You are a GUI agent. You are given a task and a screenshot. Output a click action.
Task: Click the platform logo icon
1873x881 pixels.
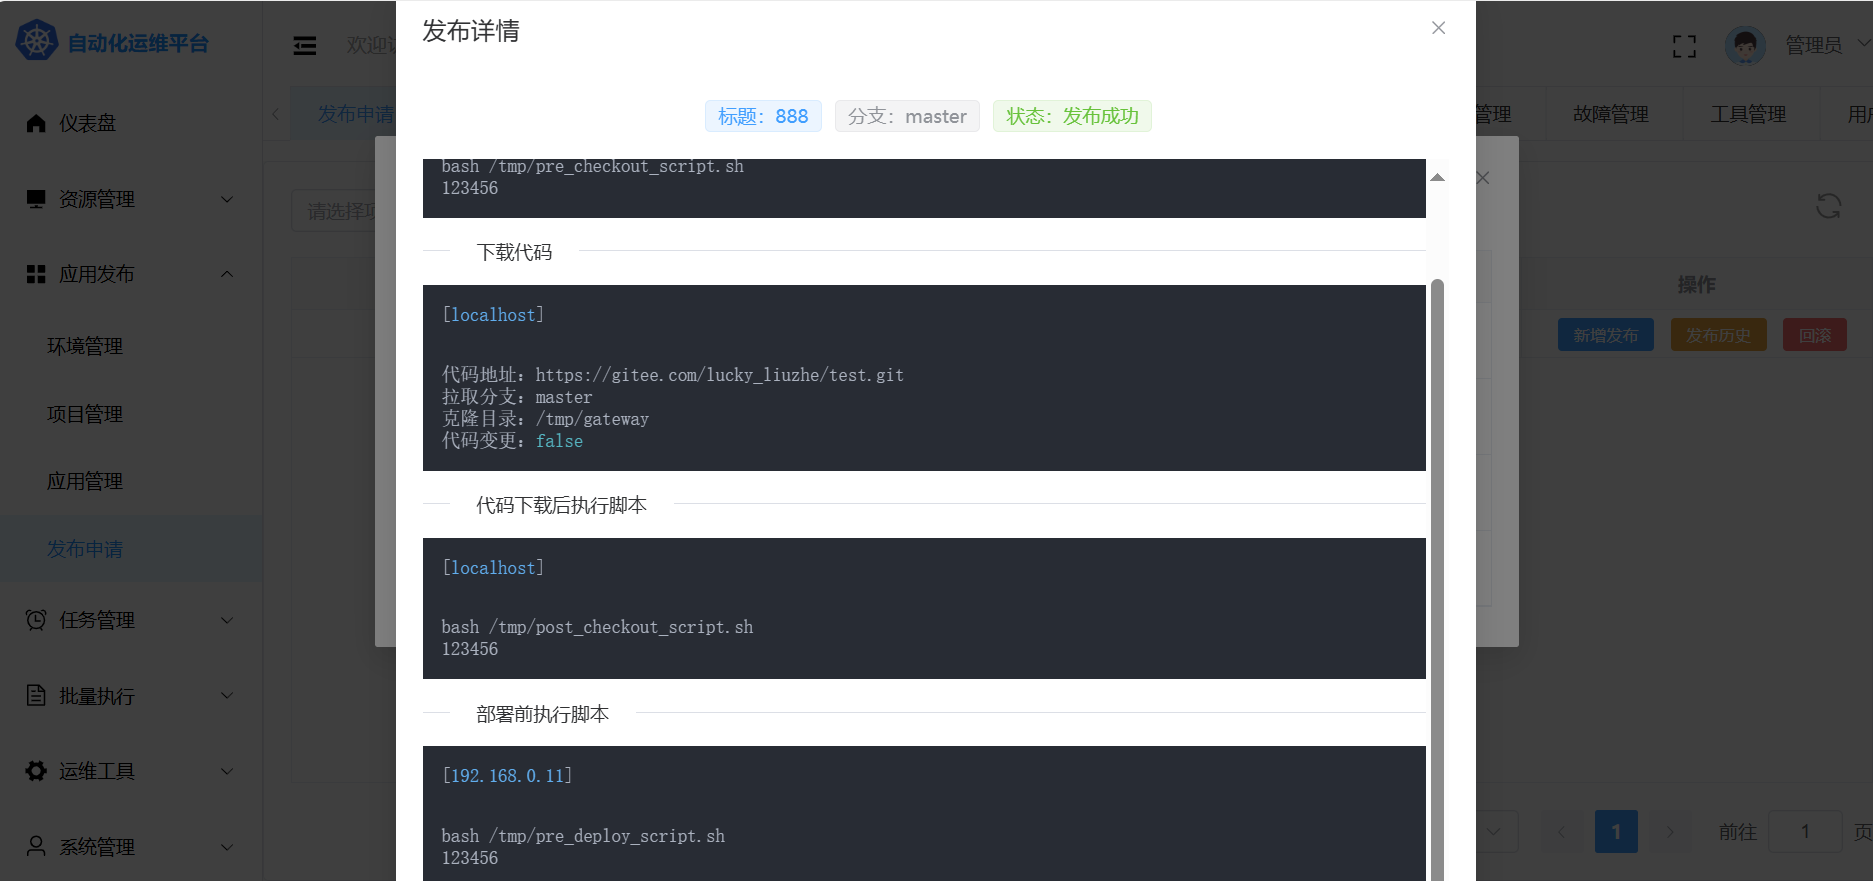(x=37, y=42)
